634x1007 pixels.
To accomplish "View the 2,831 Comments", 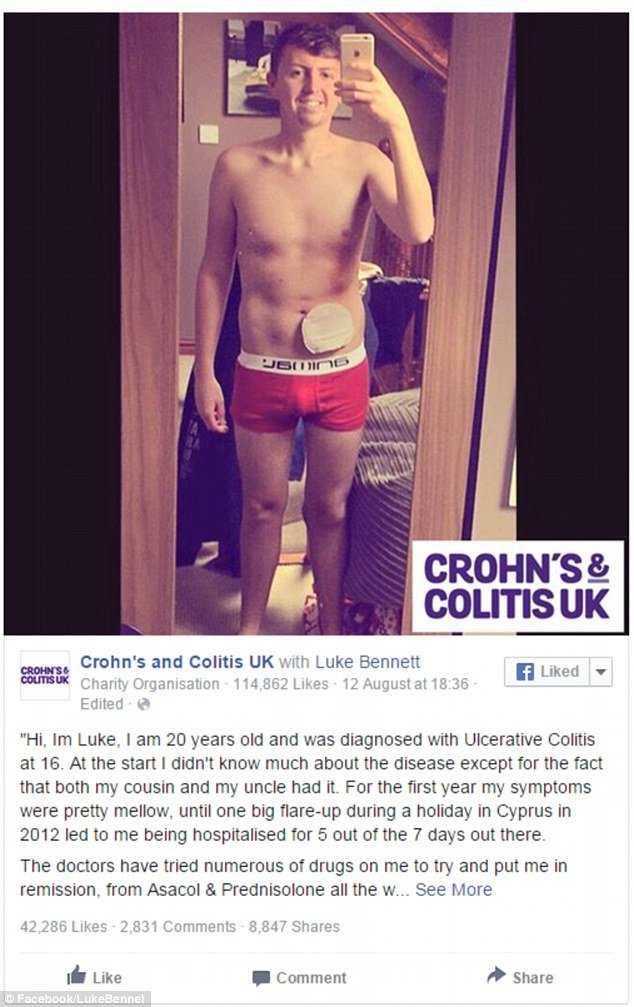I will click(178, 927).
